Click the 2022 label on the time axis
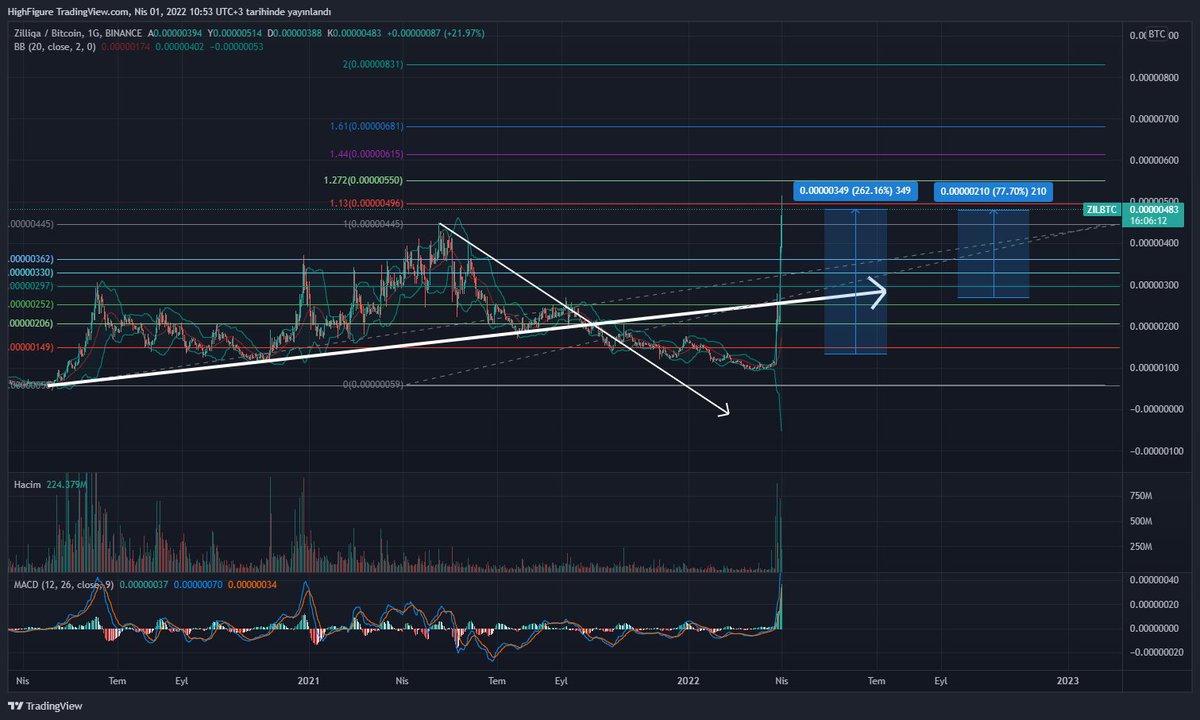1200x720 pixels. click(x=688, y=680)
